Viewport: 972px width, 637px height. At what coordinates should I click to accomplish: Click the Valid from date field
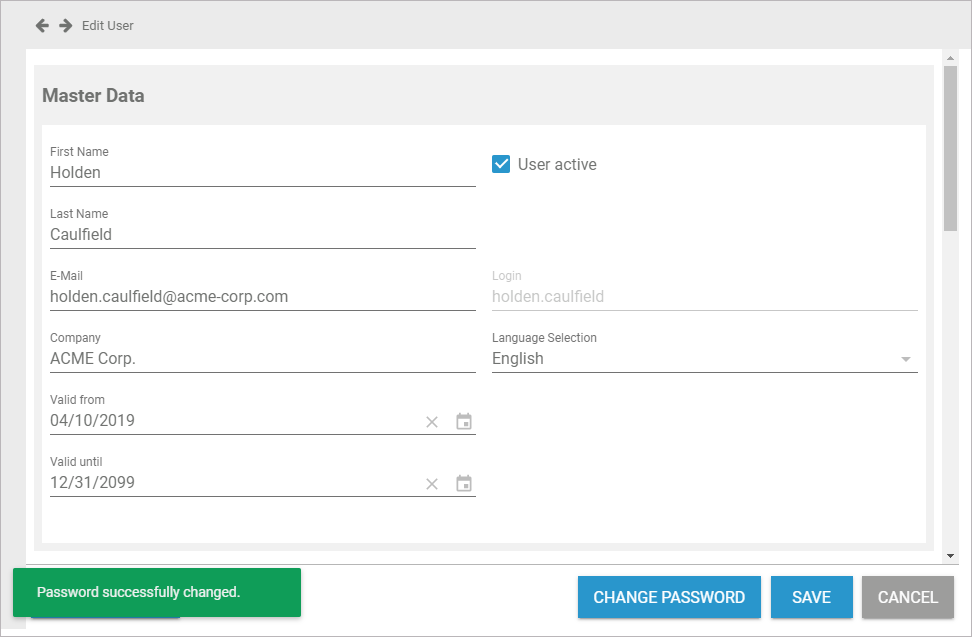(230, 421)
